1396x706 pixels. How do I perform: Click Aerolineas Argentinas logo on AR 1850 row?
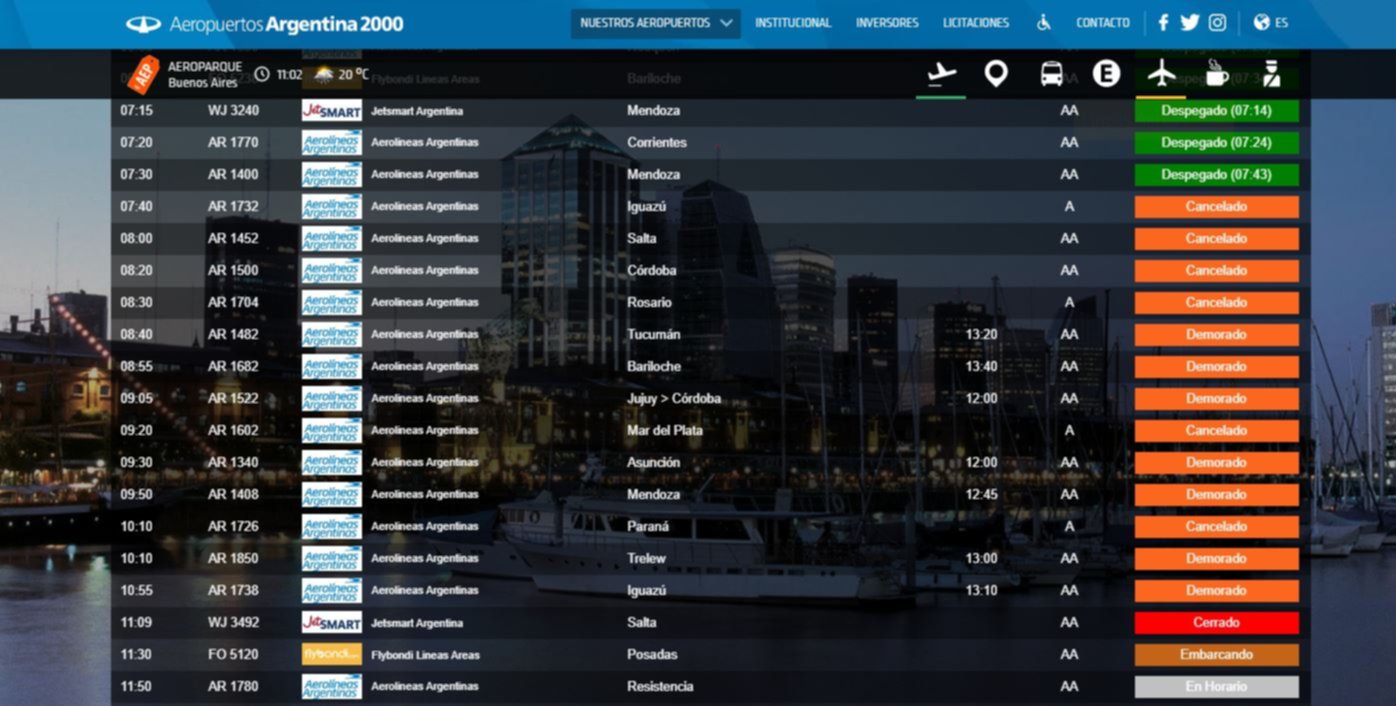click(x=332, y=558)
